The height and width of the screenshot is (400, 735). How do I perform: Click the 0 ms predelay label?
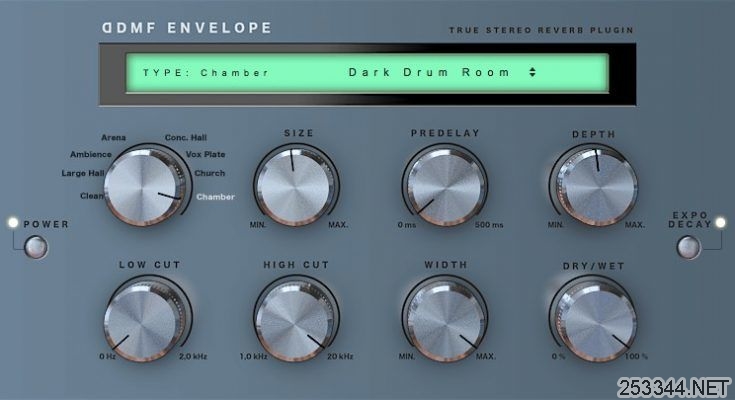click(407, 225)
